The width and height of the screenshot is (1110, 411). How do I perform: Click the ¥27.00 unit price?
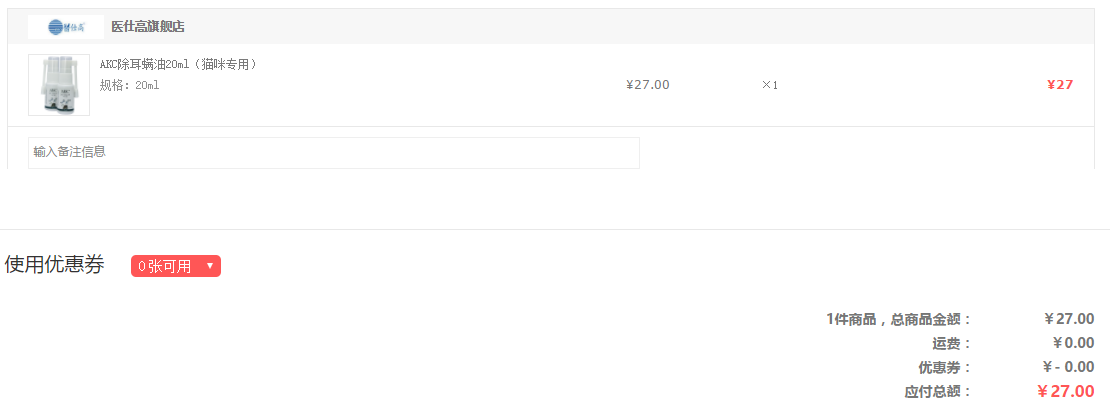click(x=647, y=85)
